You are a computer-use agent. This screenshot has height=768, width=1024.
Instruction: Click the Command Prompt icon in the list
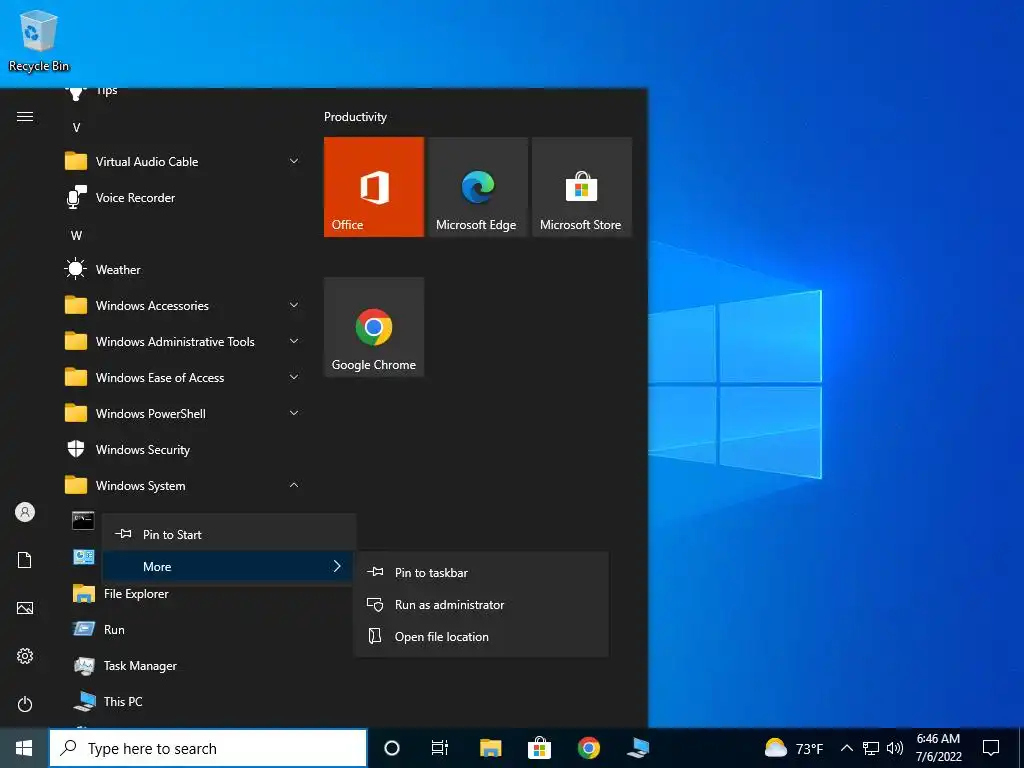[x=83, y=520]
